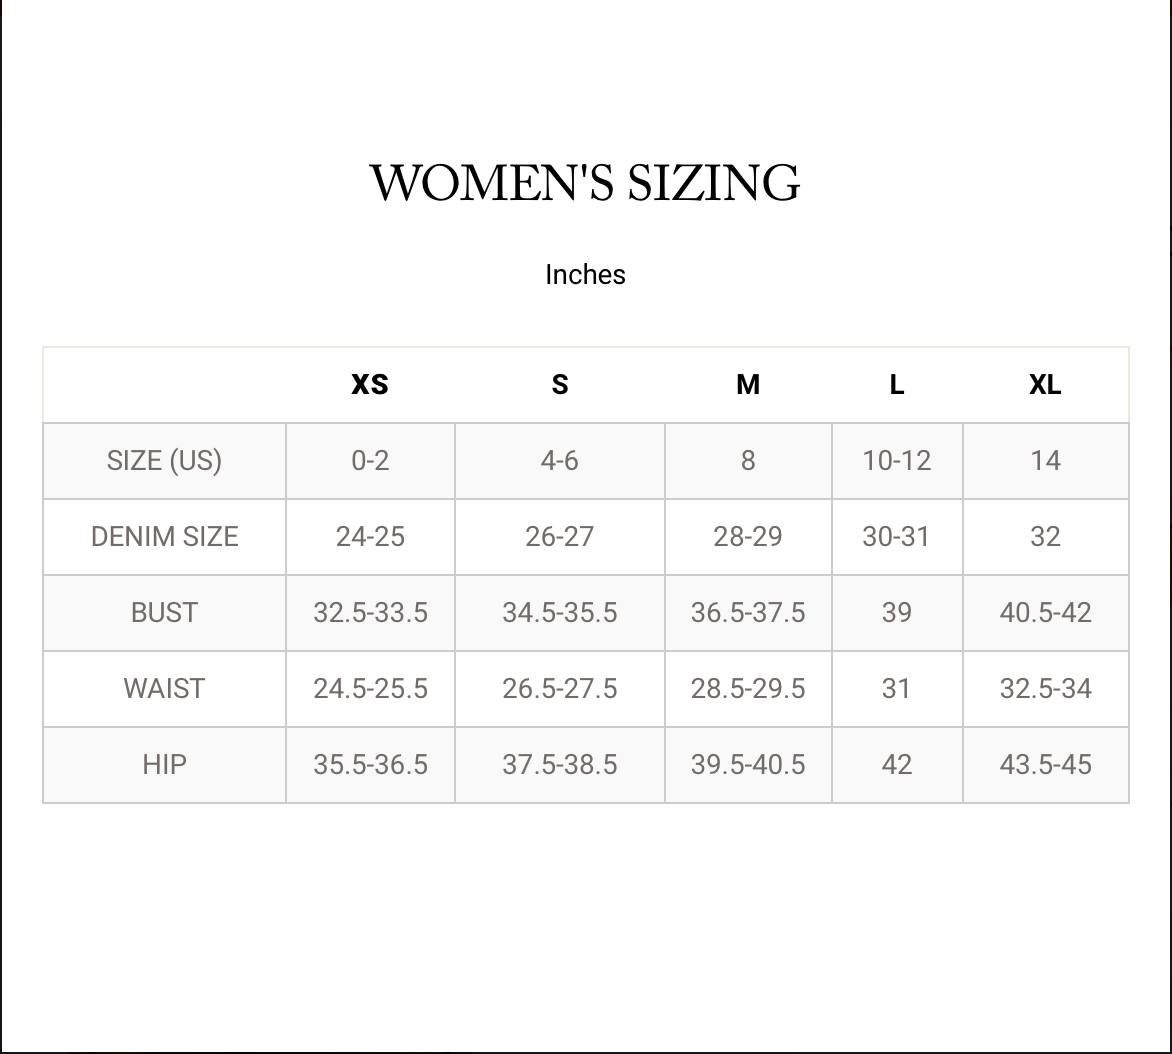Select the 40.5-42 bust cell
This screenshot has height=1054, width=1172.
[1045, 613]
